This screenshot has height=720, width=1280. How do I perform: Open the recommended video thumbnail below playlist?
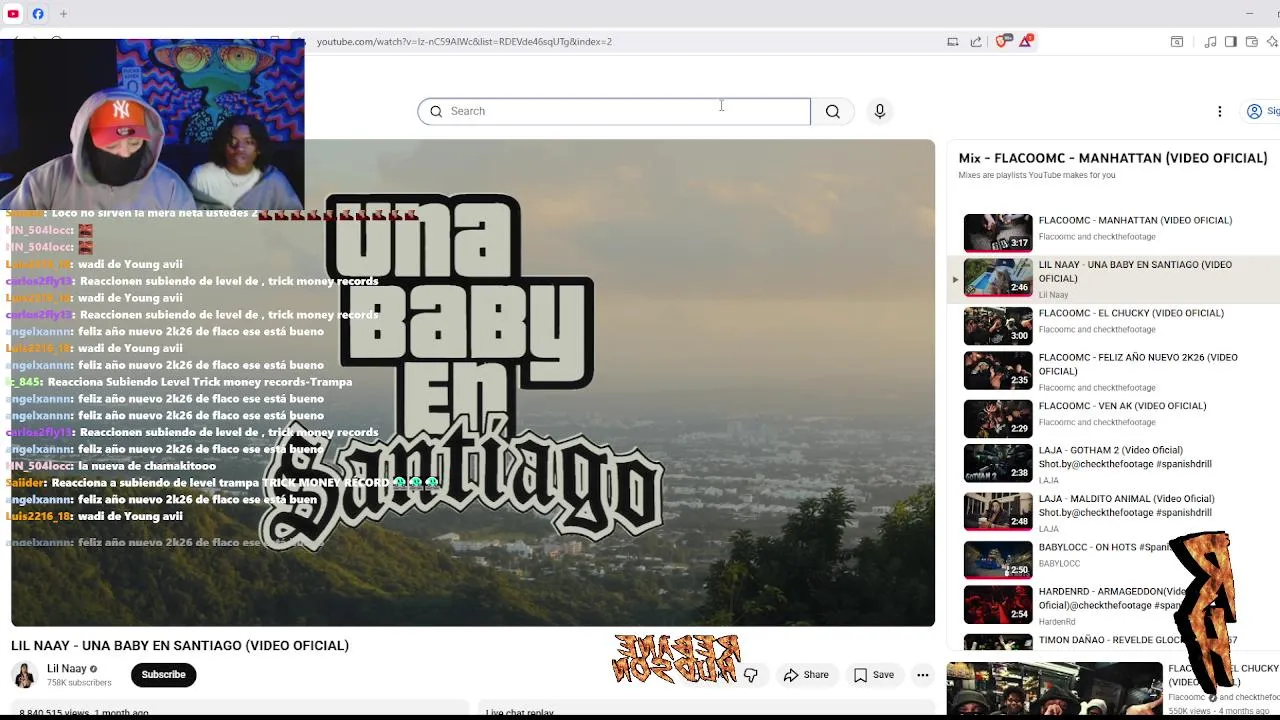1054,689
